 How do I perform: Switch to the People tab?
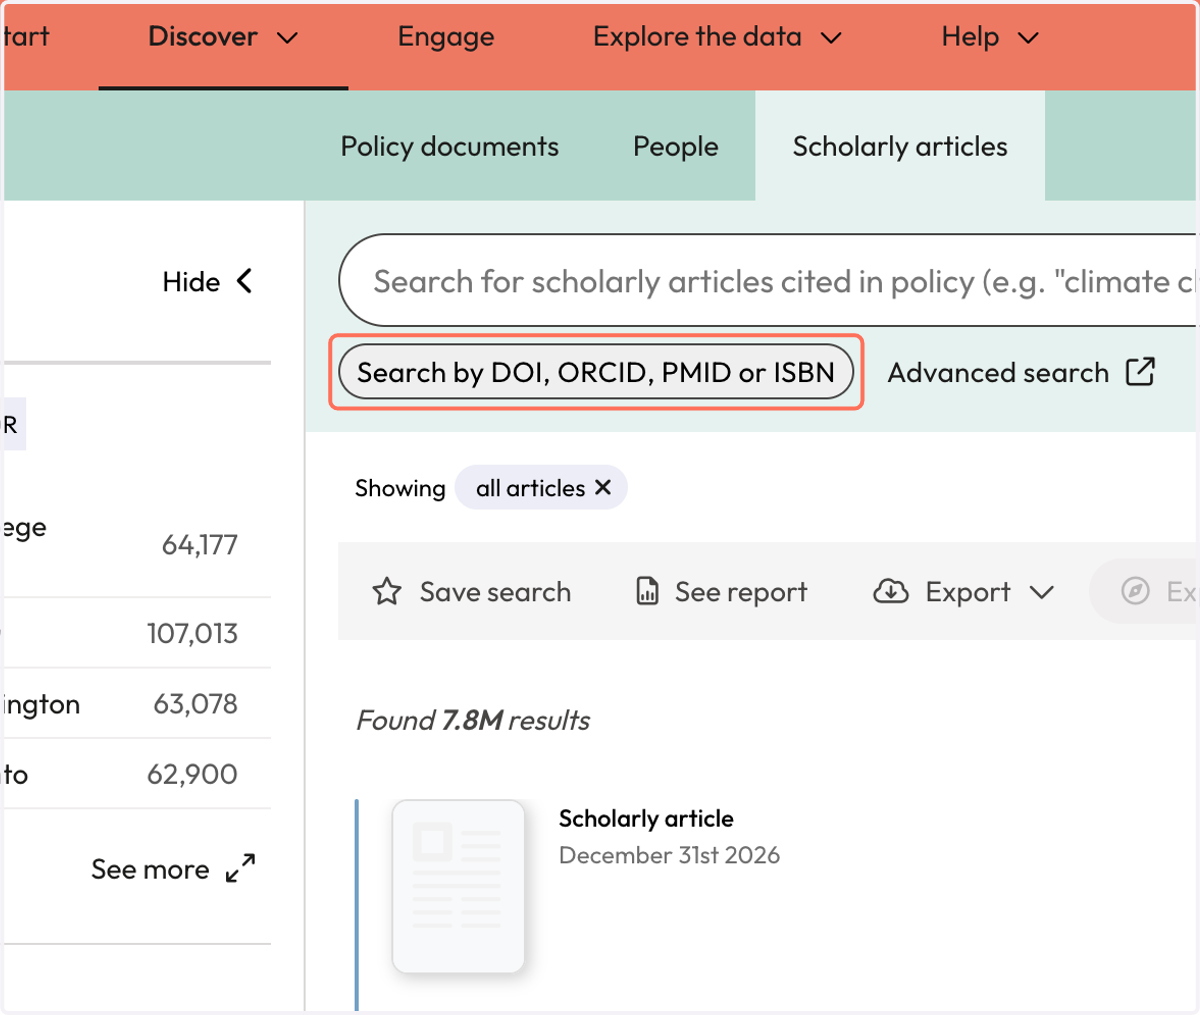(x=676, y=146)
